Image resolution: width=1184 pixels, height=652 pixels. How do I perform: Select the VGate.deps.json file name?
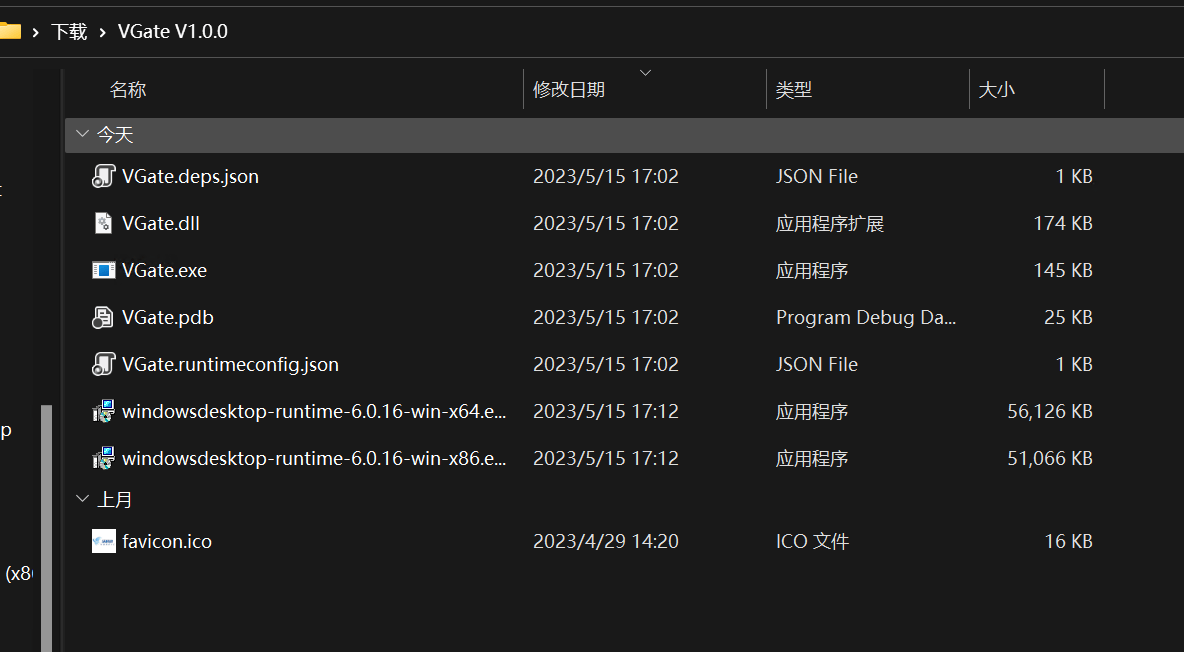[x=190, y=176]
